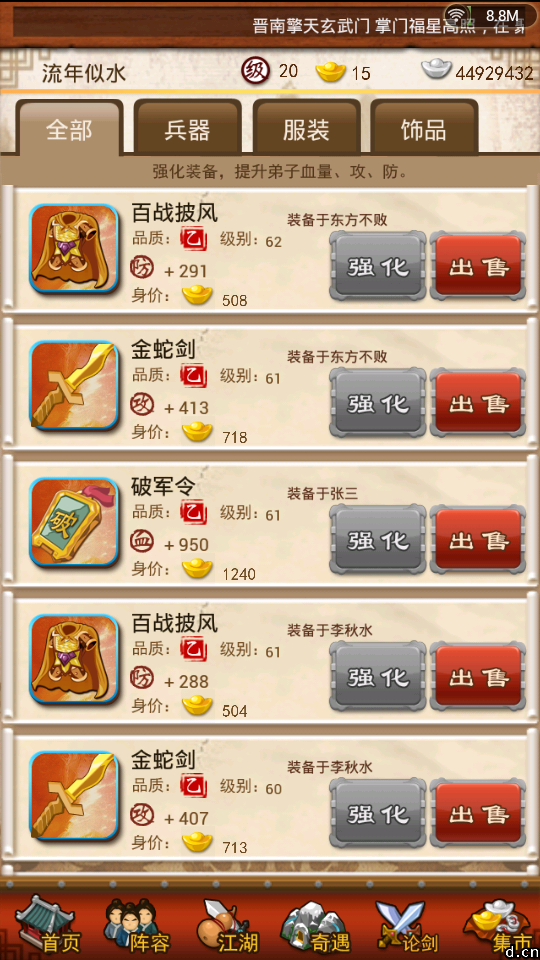Tap the silver ingot currency icon
540x960 pixels.
[x=436, y=69]
